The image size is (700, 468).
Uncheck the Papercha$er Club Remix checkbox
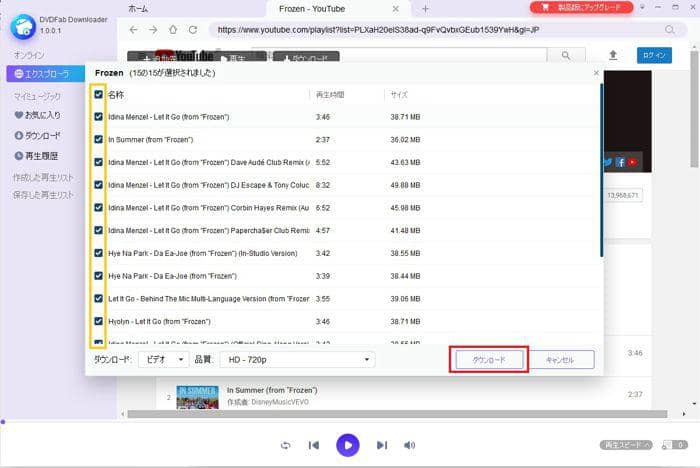(x=99, y=231)
